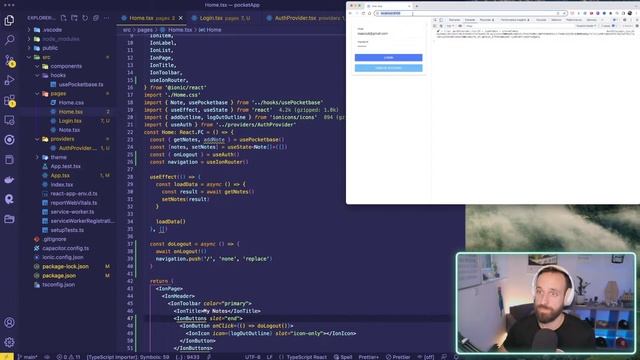Open the Extensions view
The height and width of the screenshot is (360, 640).
[9, 100]
